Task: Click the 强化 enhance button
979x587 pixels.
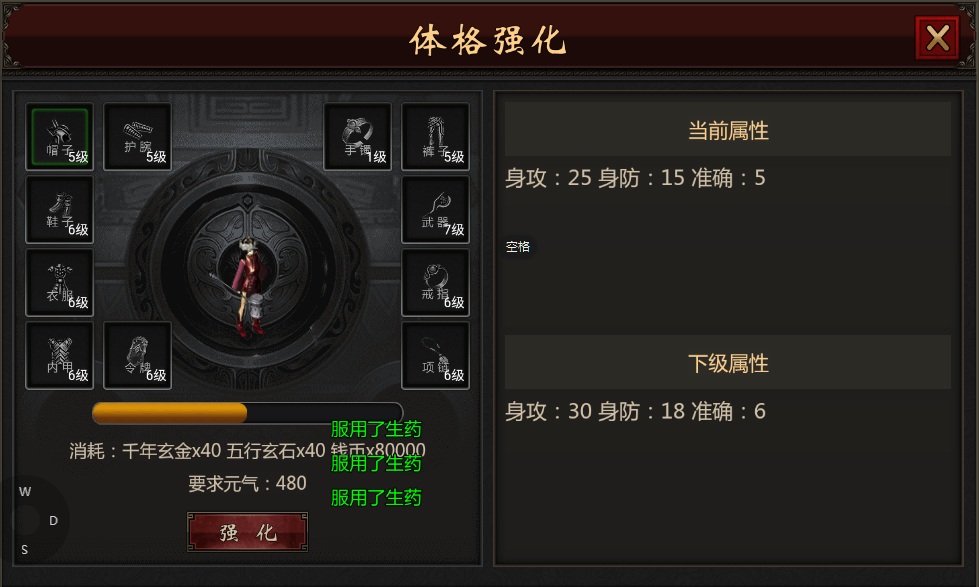Action: (x=247, y=532)
